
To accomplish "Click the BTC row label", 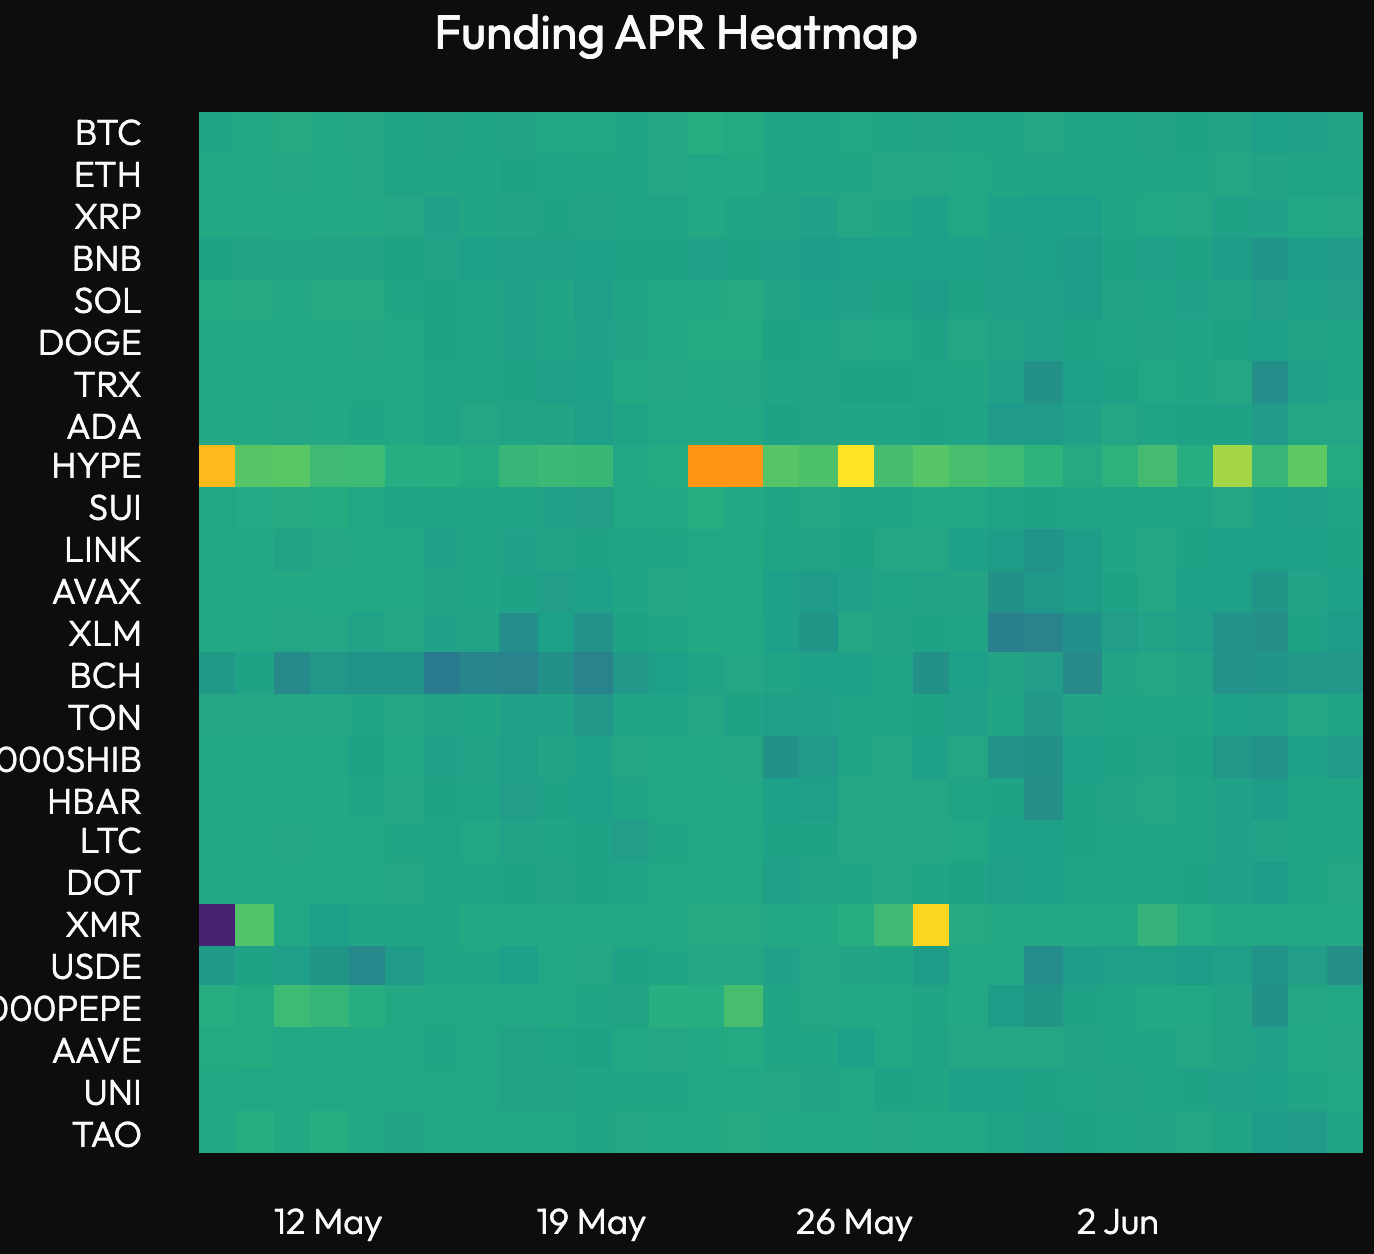I will point(108,133).
